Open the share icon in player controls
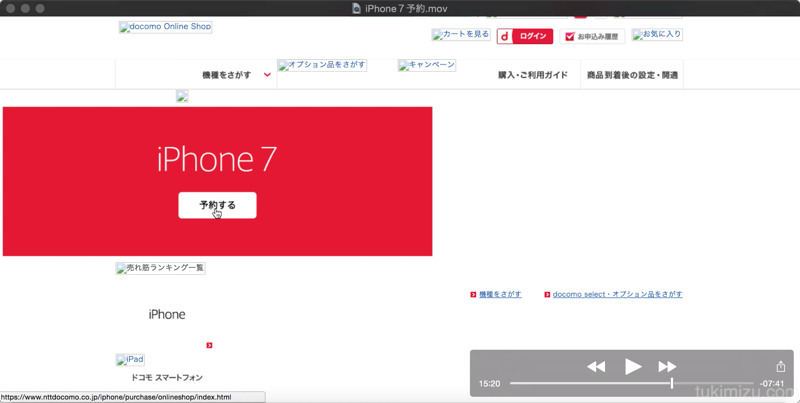 [x=781, y=366]
